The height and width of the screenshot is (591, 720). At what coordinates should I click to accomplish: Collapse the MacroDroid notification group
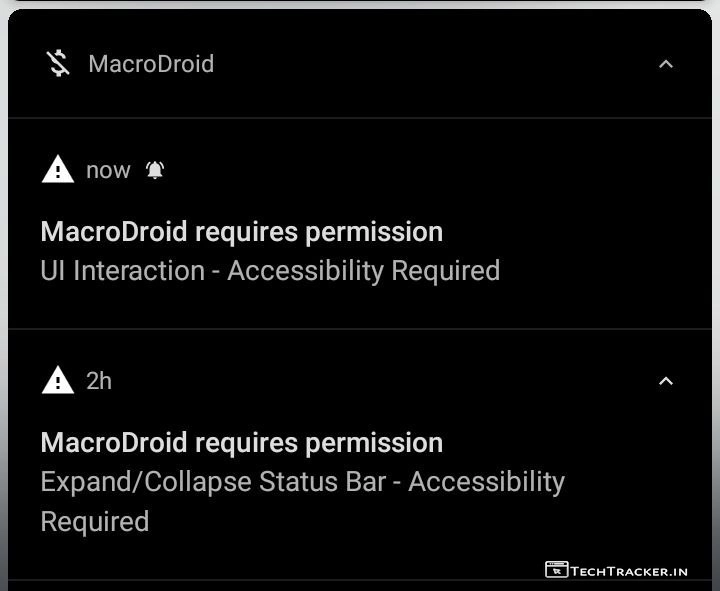click(666, 64)
